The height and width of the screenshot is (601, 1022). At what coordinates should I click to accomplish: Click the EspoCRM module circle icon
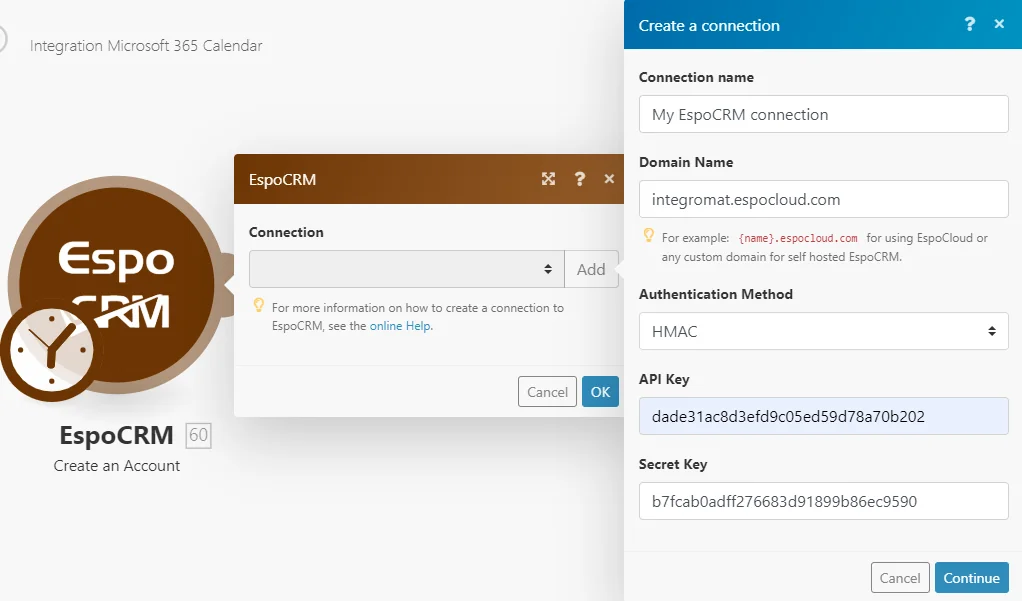pos(117,284)
